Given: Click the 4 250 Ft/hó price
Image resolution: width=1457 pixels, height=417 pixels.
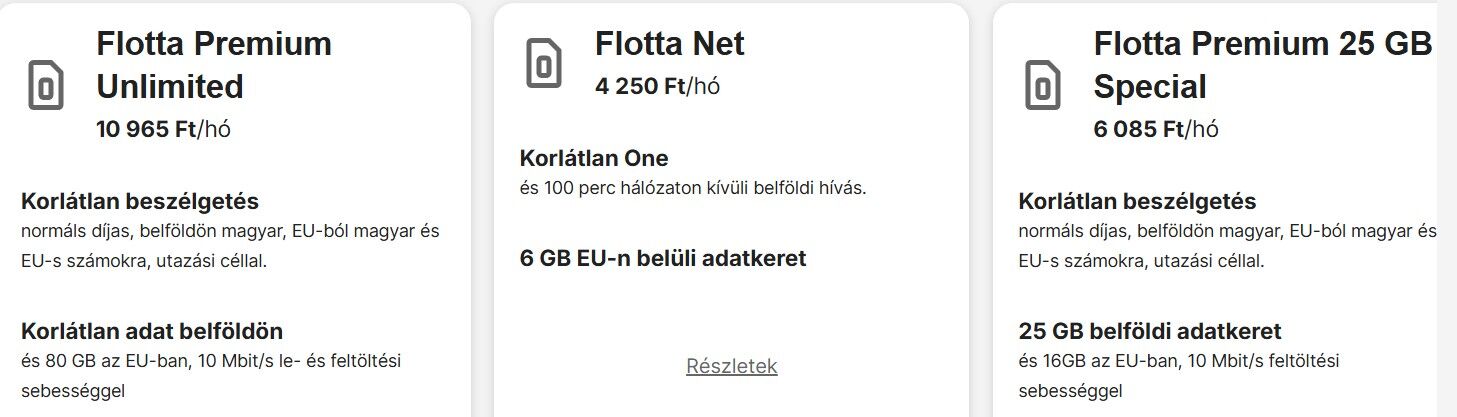Looking at the screenshot, I should pyautogui.click(x=657, y=86).
